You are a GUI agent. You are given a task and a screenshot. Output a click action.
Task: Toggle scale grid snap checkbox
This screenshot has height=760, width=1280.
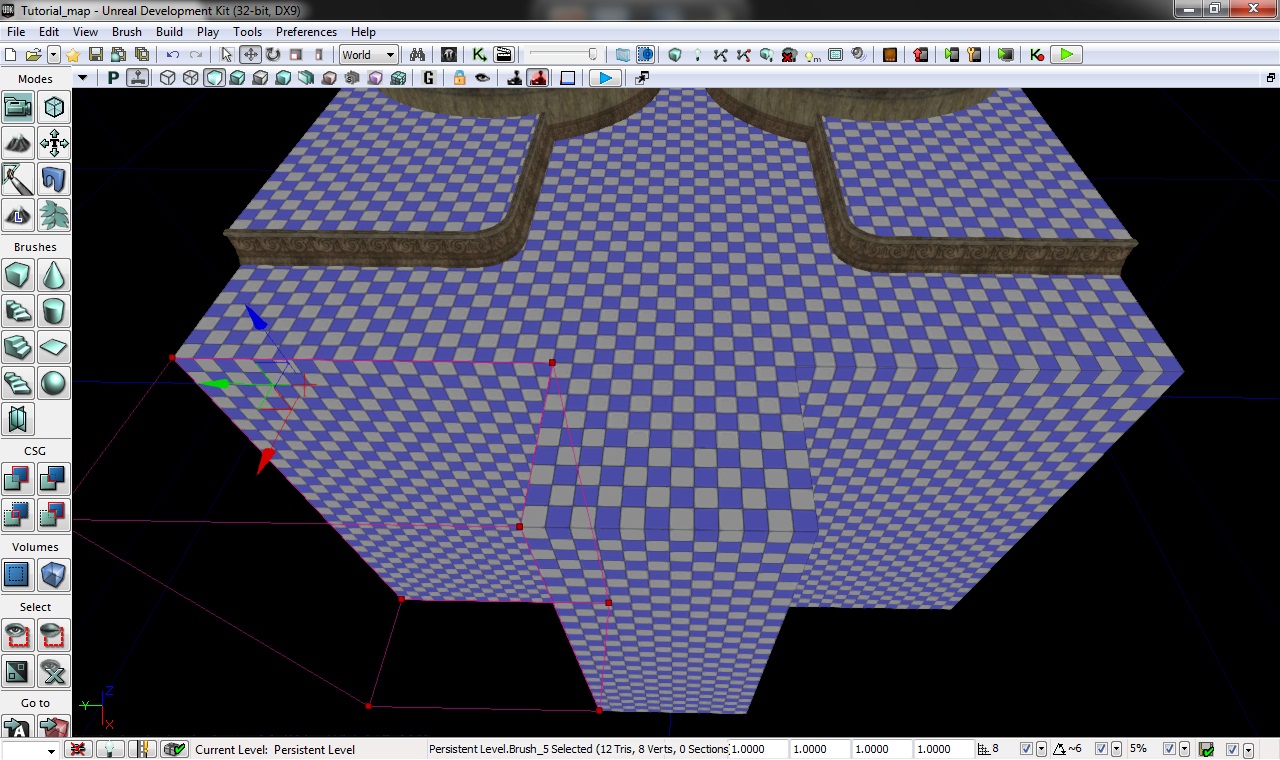(x=1169, y=749)
